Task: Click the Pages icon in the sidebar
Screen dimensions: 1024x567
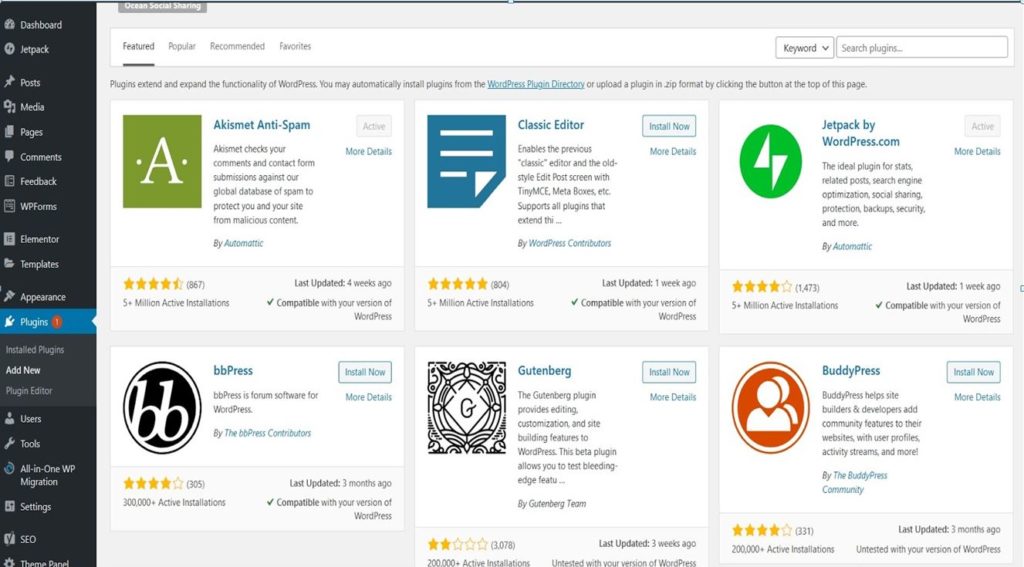Action: [9, 132]
